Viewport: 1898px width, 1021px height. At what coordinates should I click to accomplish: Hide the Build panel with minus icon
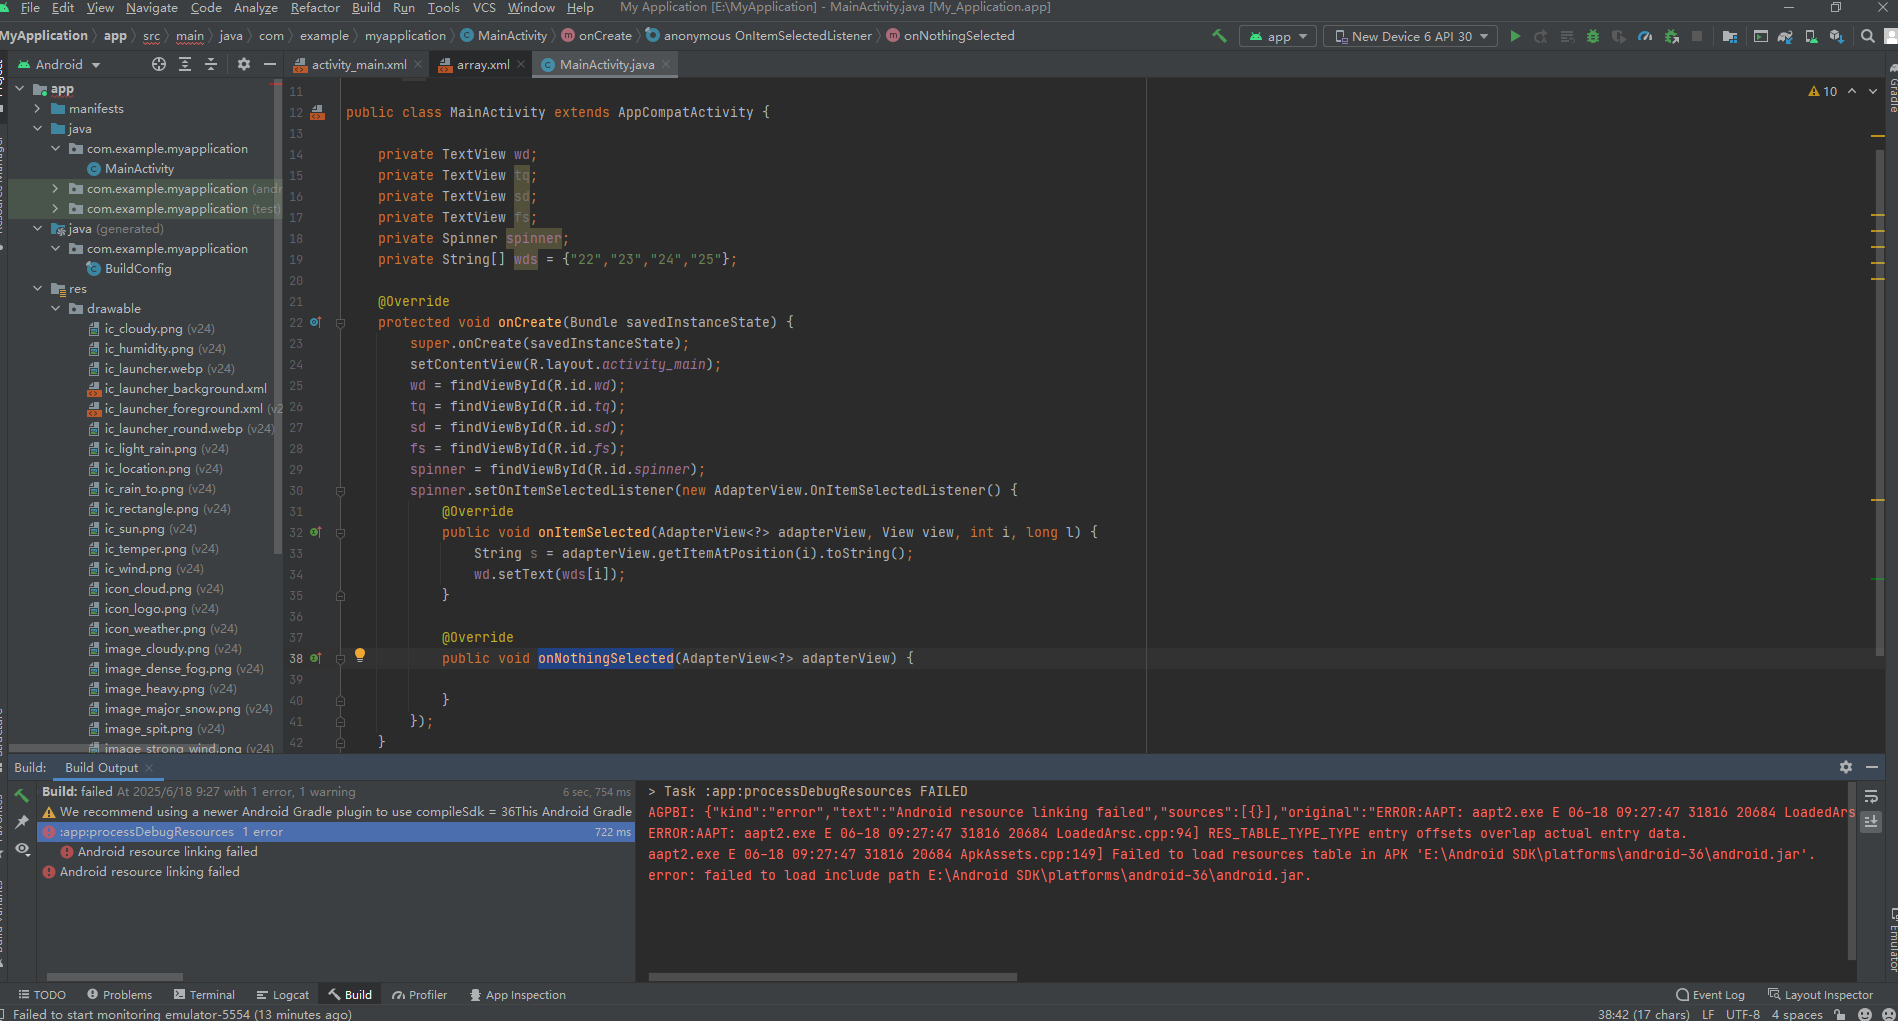(x=1872, y=767)
